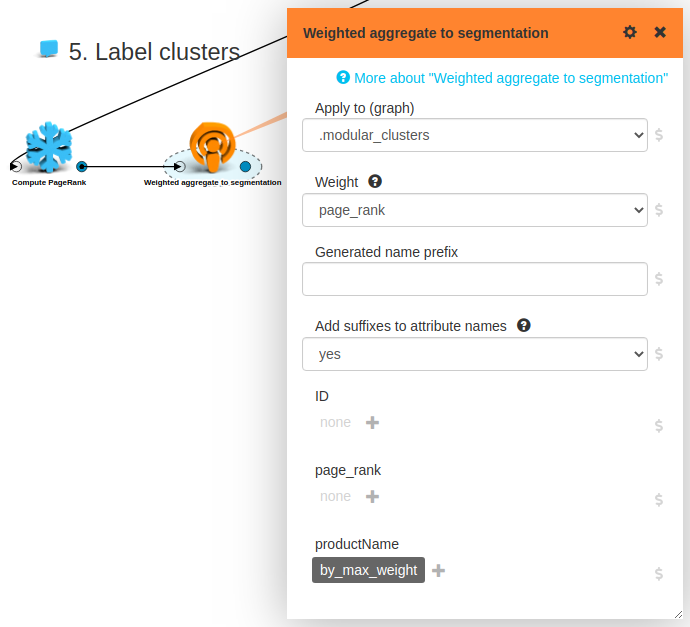The width and height of the screenshot is (690, 627).
Task: Click the output port of Compute PageRank
Action: point(82,167)
